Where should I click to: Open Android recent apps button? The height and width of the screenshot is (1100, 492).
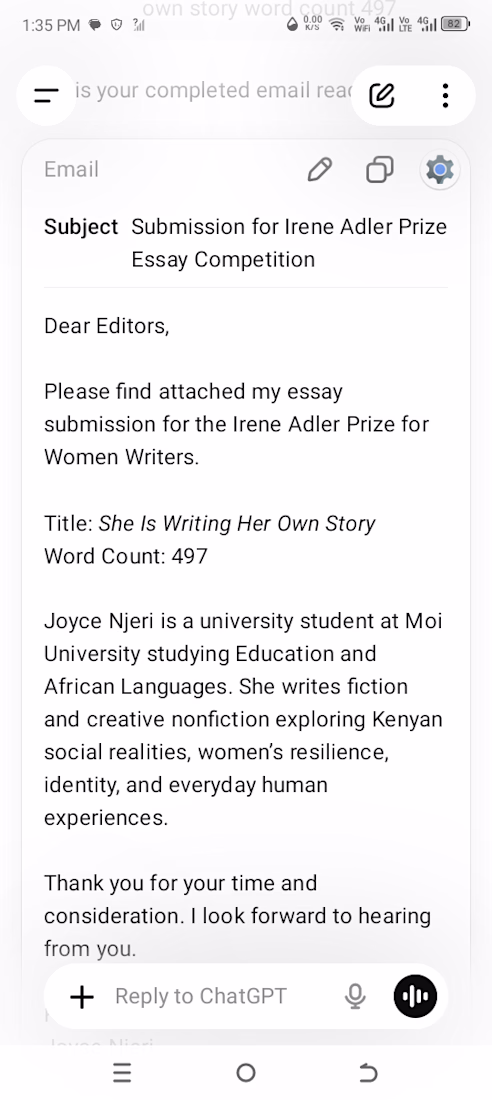coord(122,1072)
